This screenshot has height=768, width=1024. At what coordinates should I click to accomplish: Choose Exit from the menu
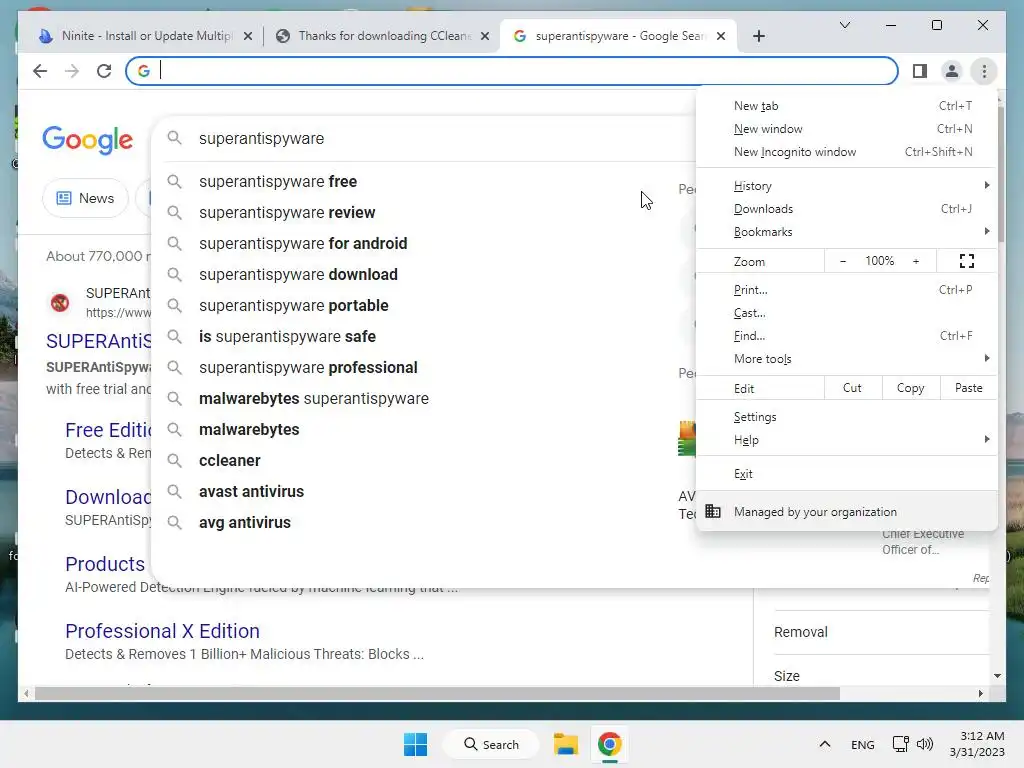coord(846,473)
